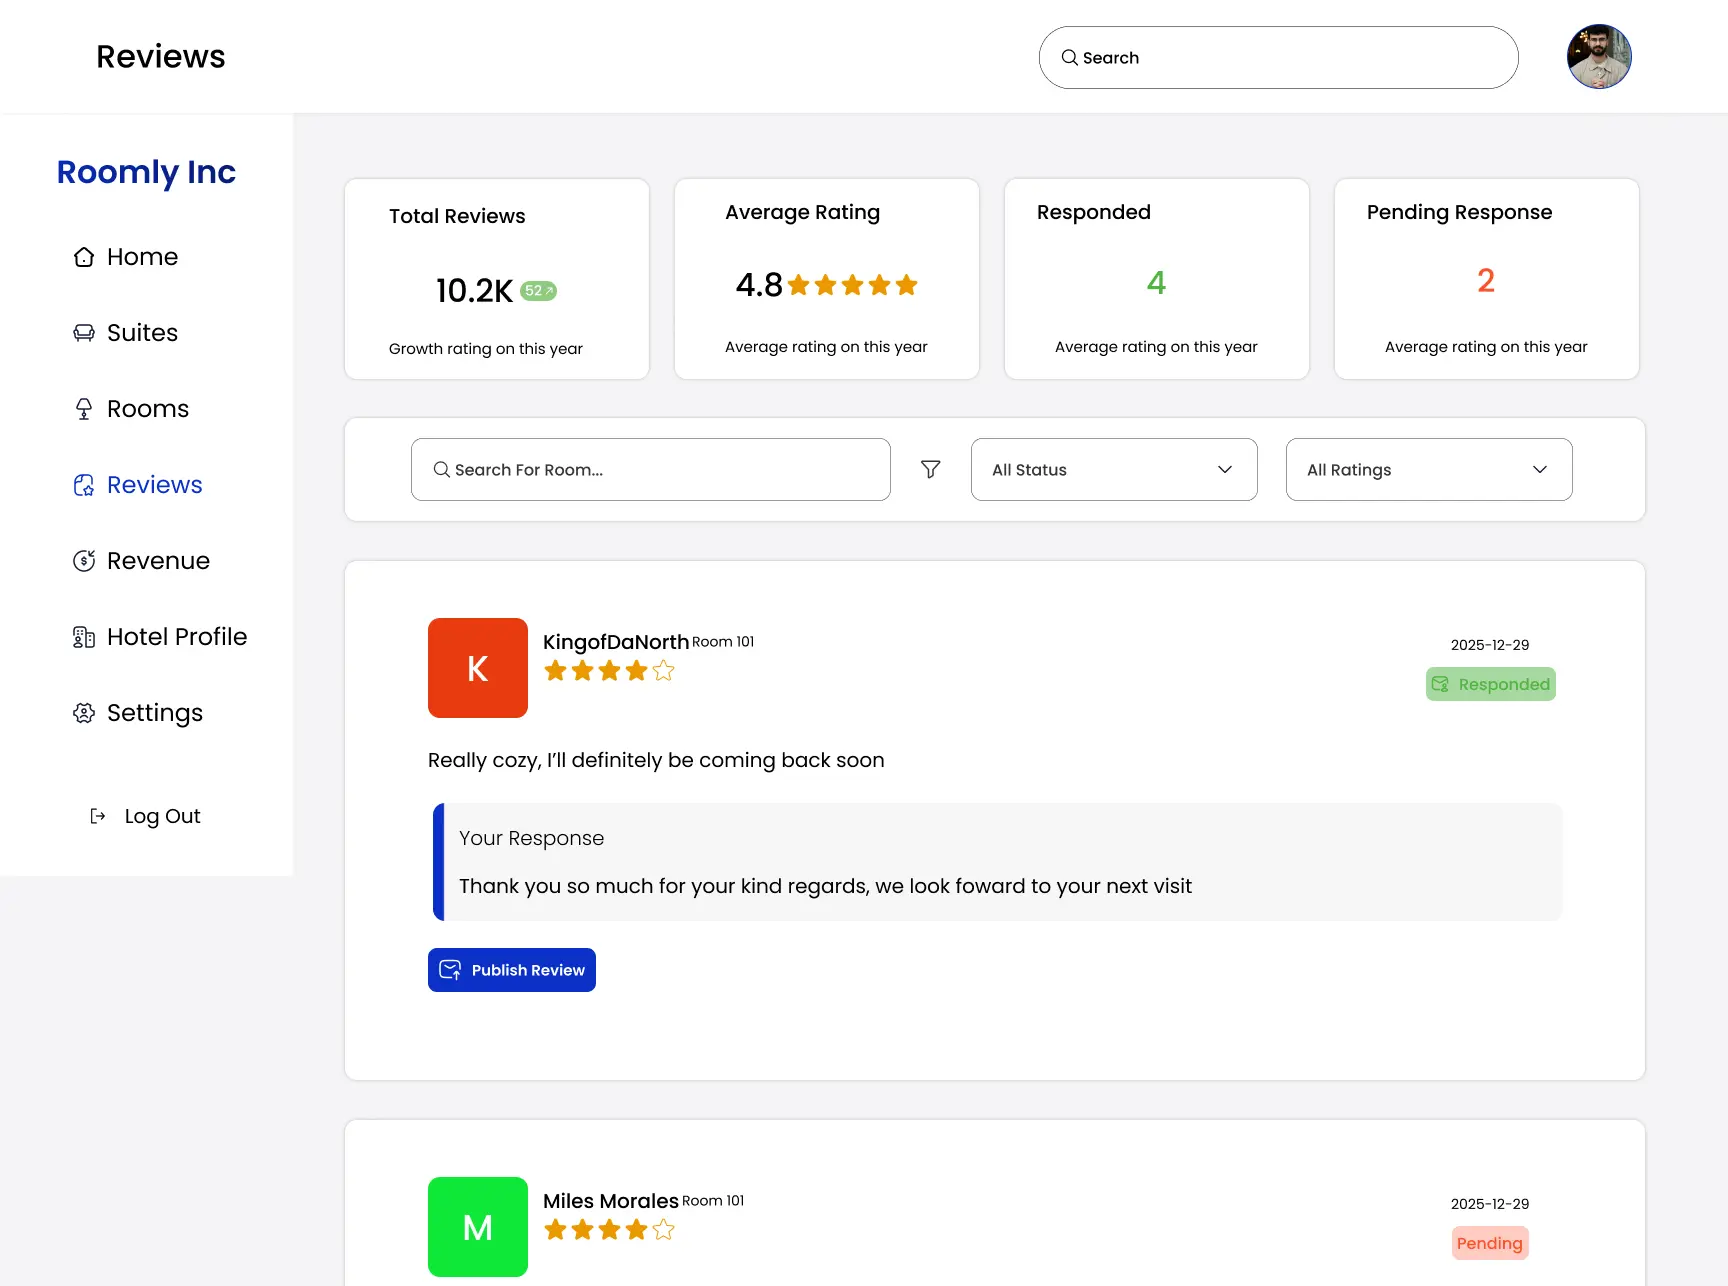Image resolution: width=1728 pixels, height=1286 pixels.
Task: Focus the top Search field
Action: pos(1278,58)
